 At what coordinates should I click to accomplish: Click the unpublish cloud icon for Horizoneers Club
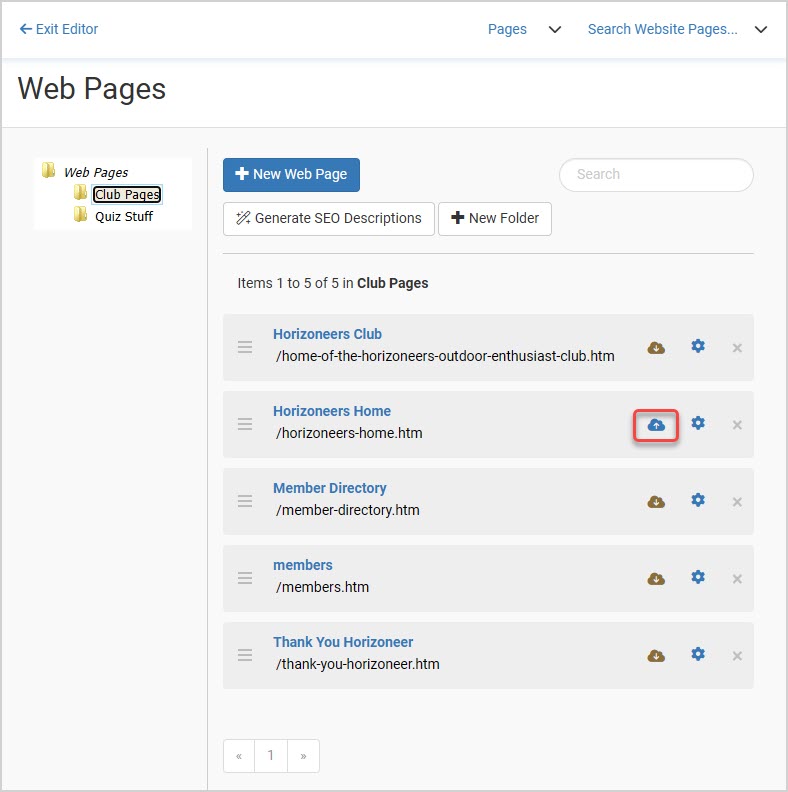pyautogui.click(x=656, y=348)
